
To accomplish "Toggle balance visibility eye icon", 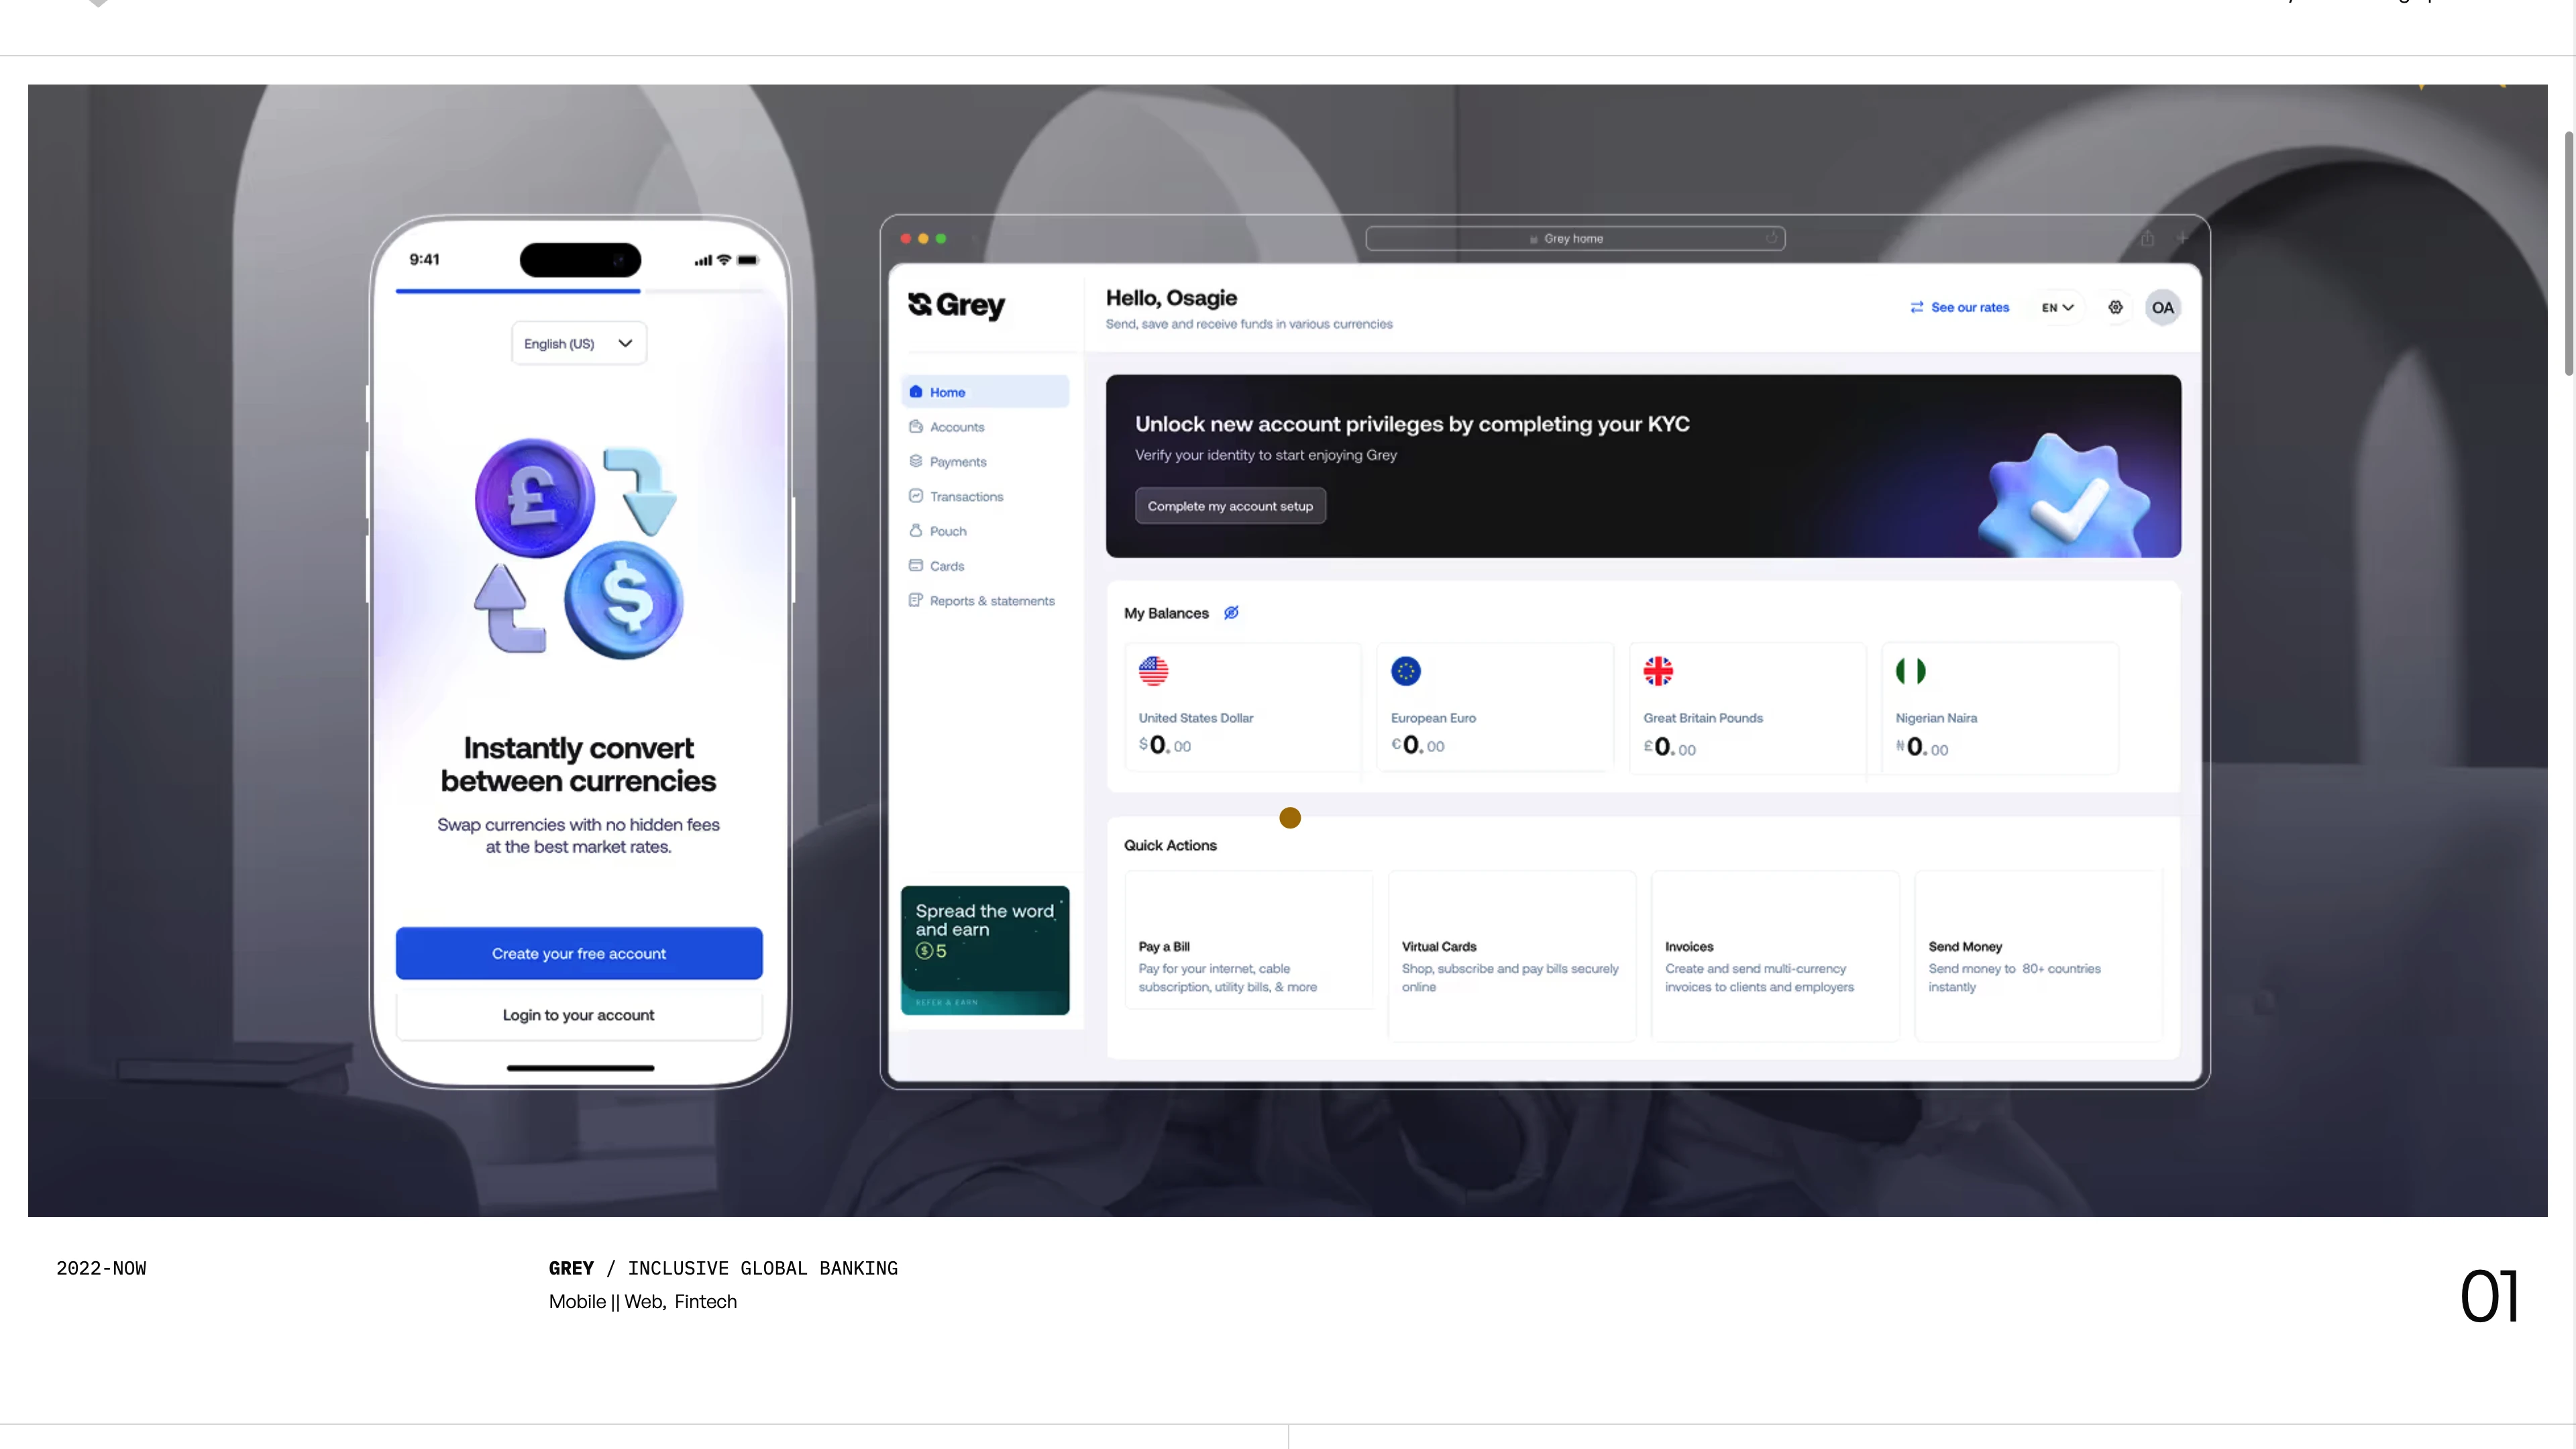I will pyautogui.click(x=1231, y=613).
